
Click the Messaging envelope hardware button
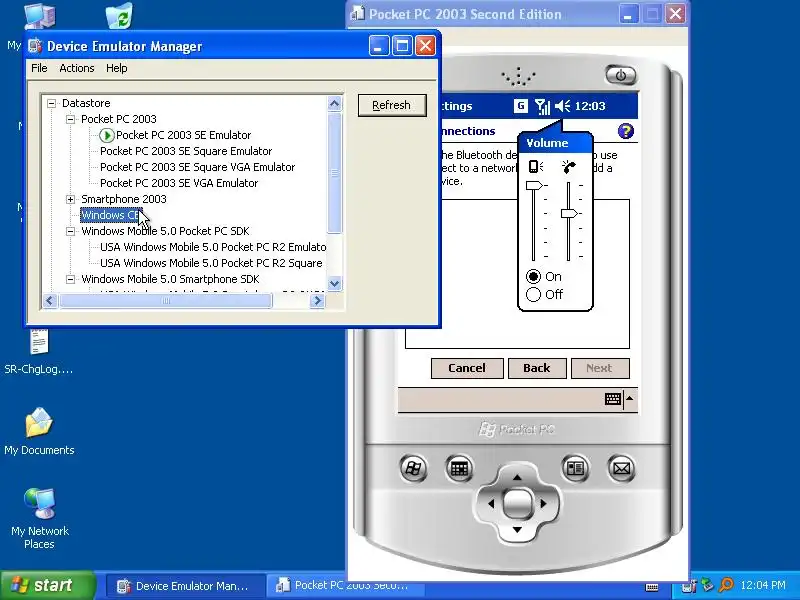click(x=621, y=468)
